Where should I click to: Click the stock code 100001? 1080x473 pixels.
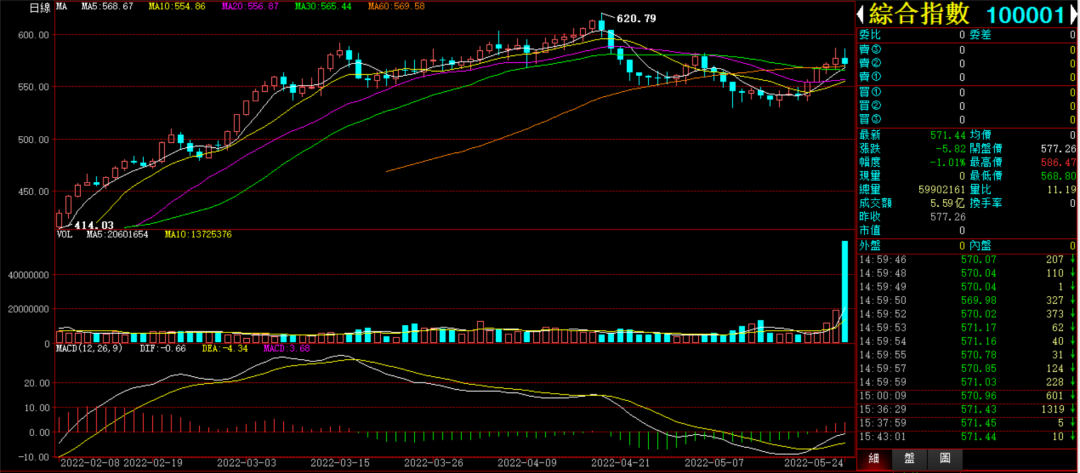[x=1026, y=14]
